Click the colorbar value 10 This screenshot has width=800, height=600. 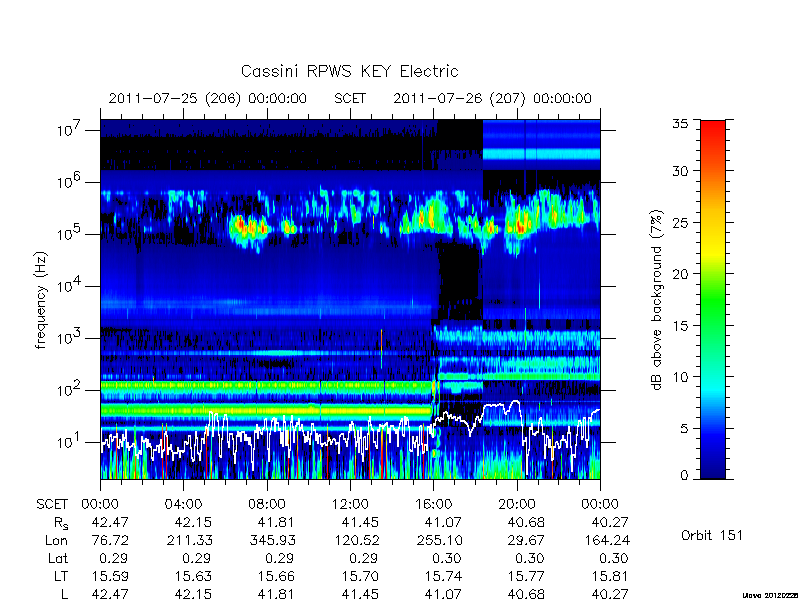[x=680, y=377]
